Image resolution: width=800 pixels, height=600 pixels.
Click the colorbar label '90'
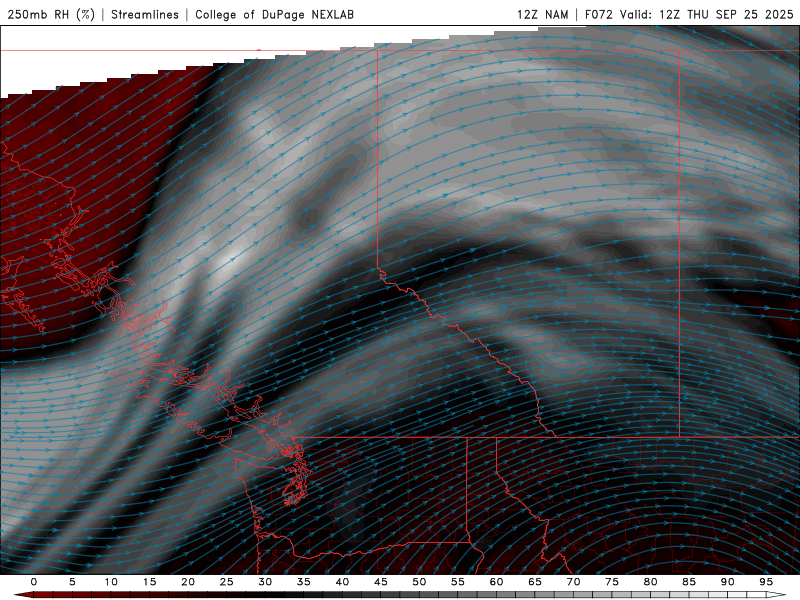727,582
